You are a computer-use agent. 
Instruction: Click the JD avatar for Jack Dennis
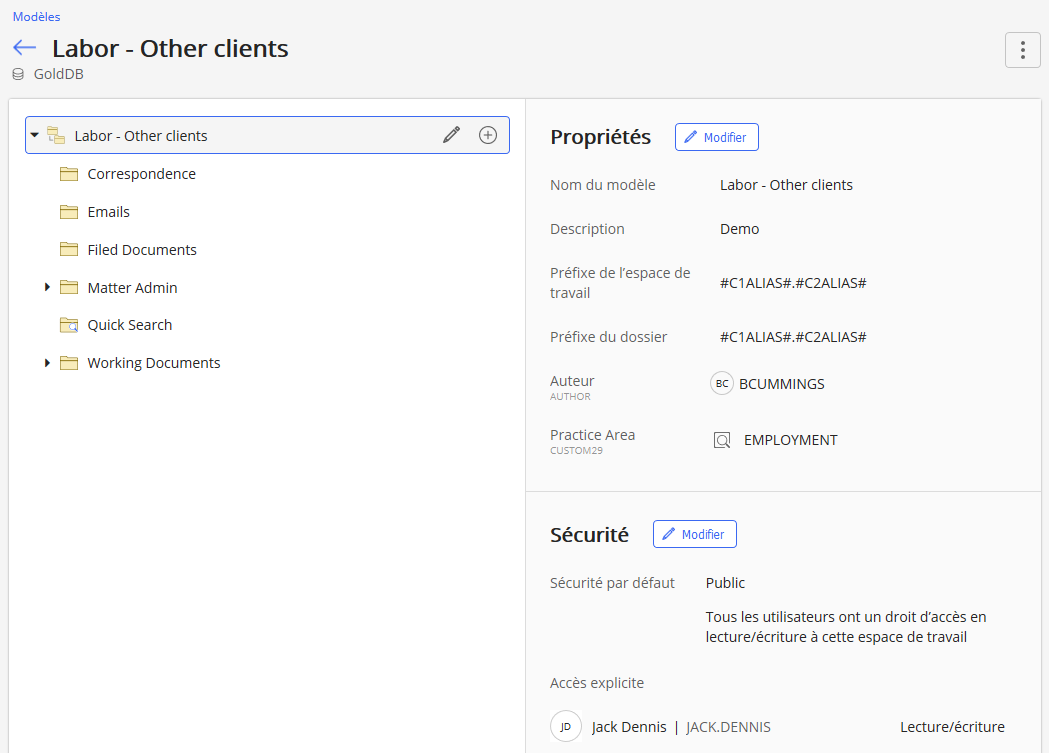click(x=566, y=727)
